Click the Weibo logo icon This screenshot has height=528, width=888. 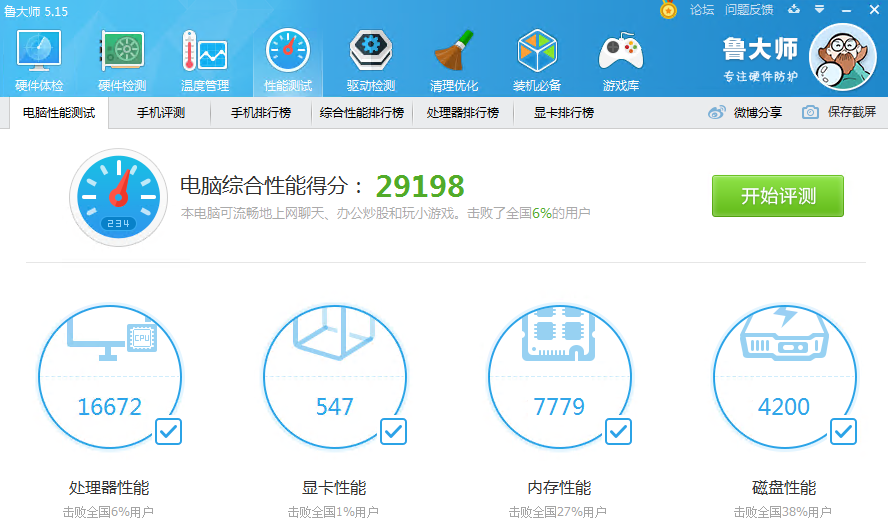coord(716,112)
